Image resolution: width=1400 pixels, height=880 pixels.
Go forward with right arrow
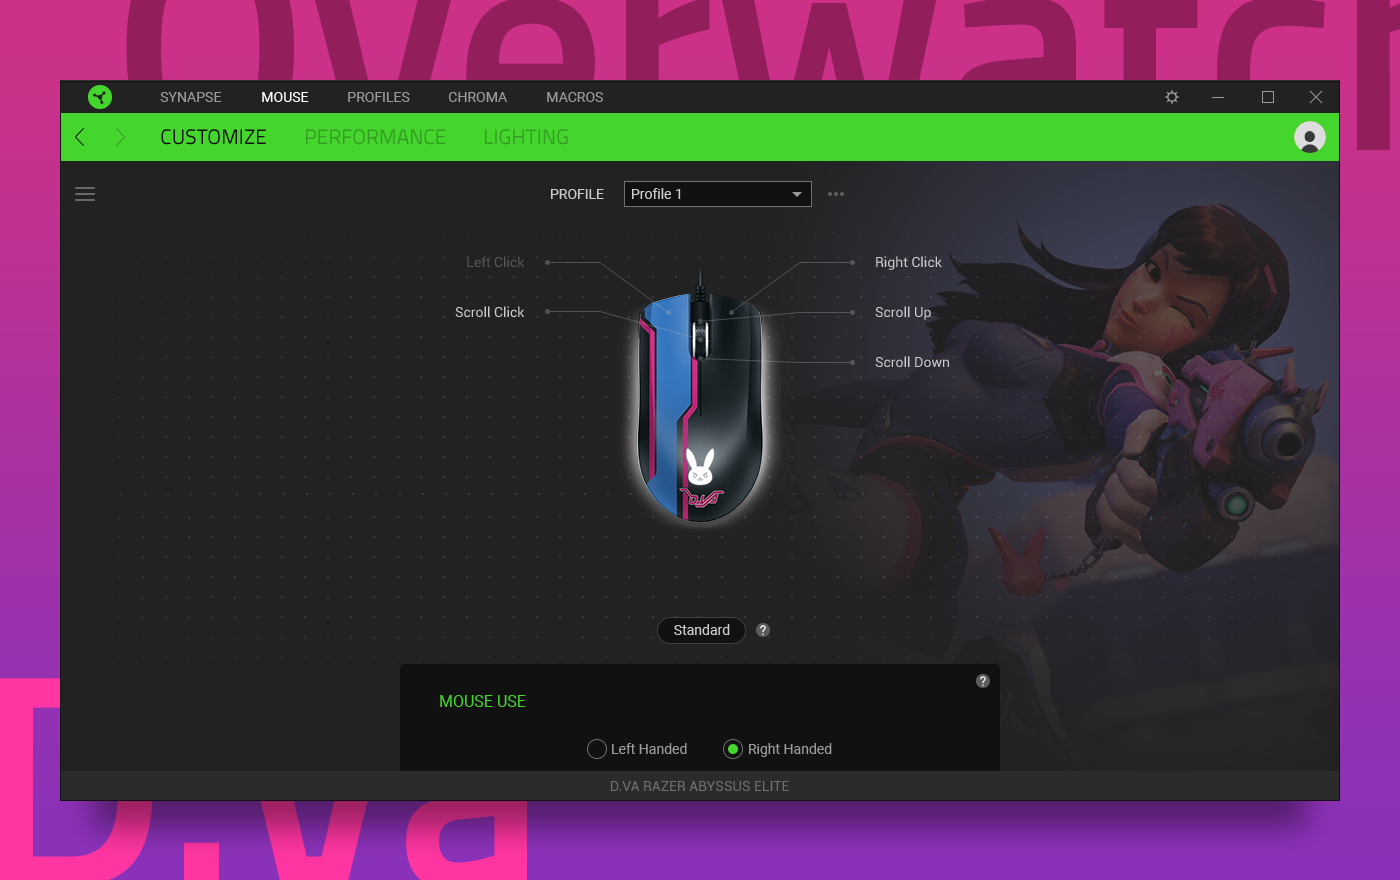(120, 137)
